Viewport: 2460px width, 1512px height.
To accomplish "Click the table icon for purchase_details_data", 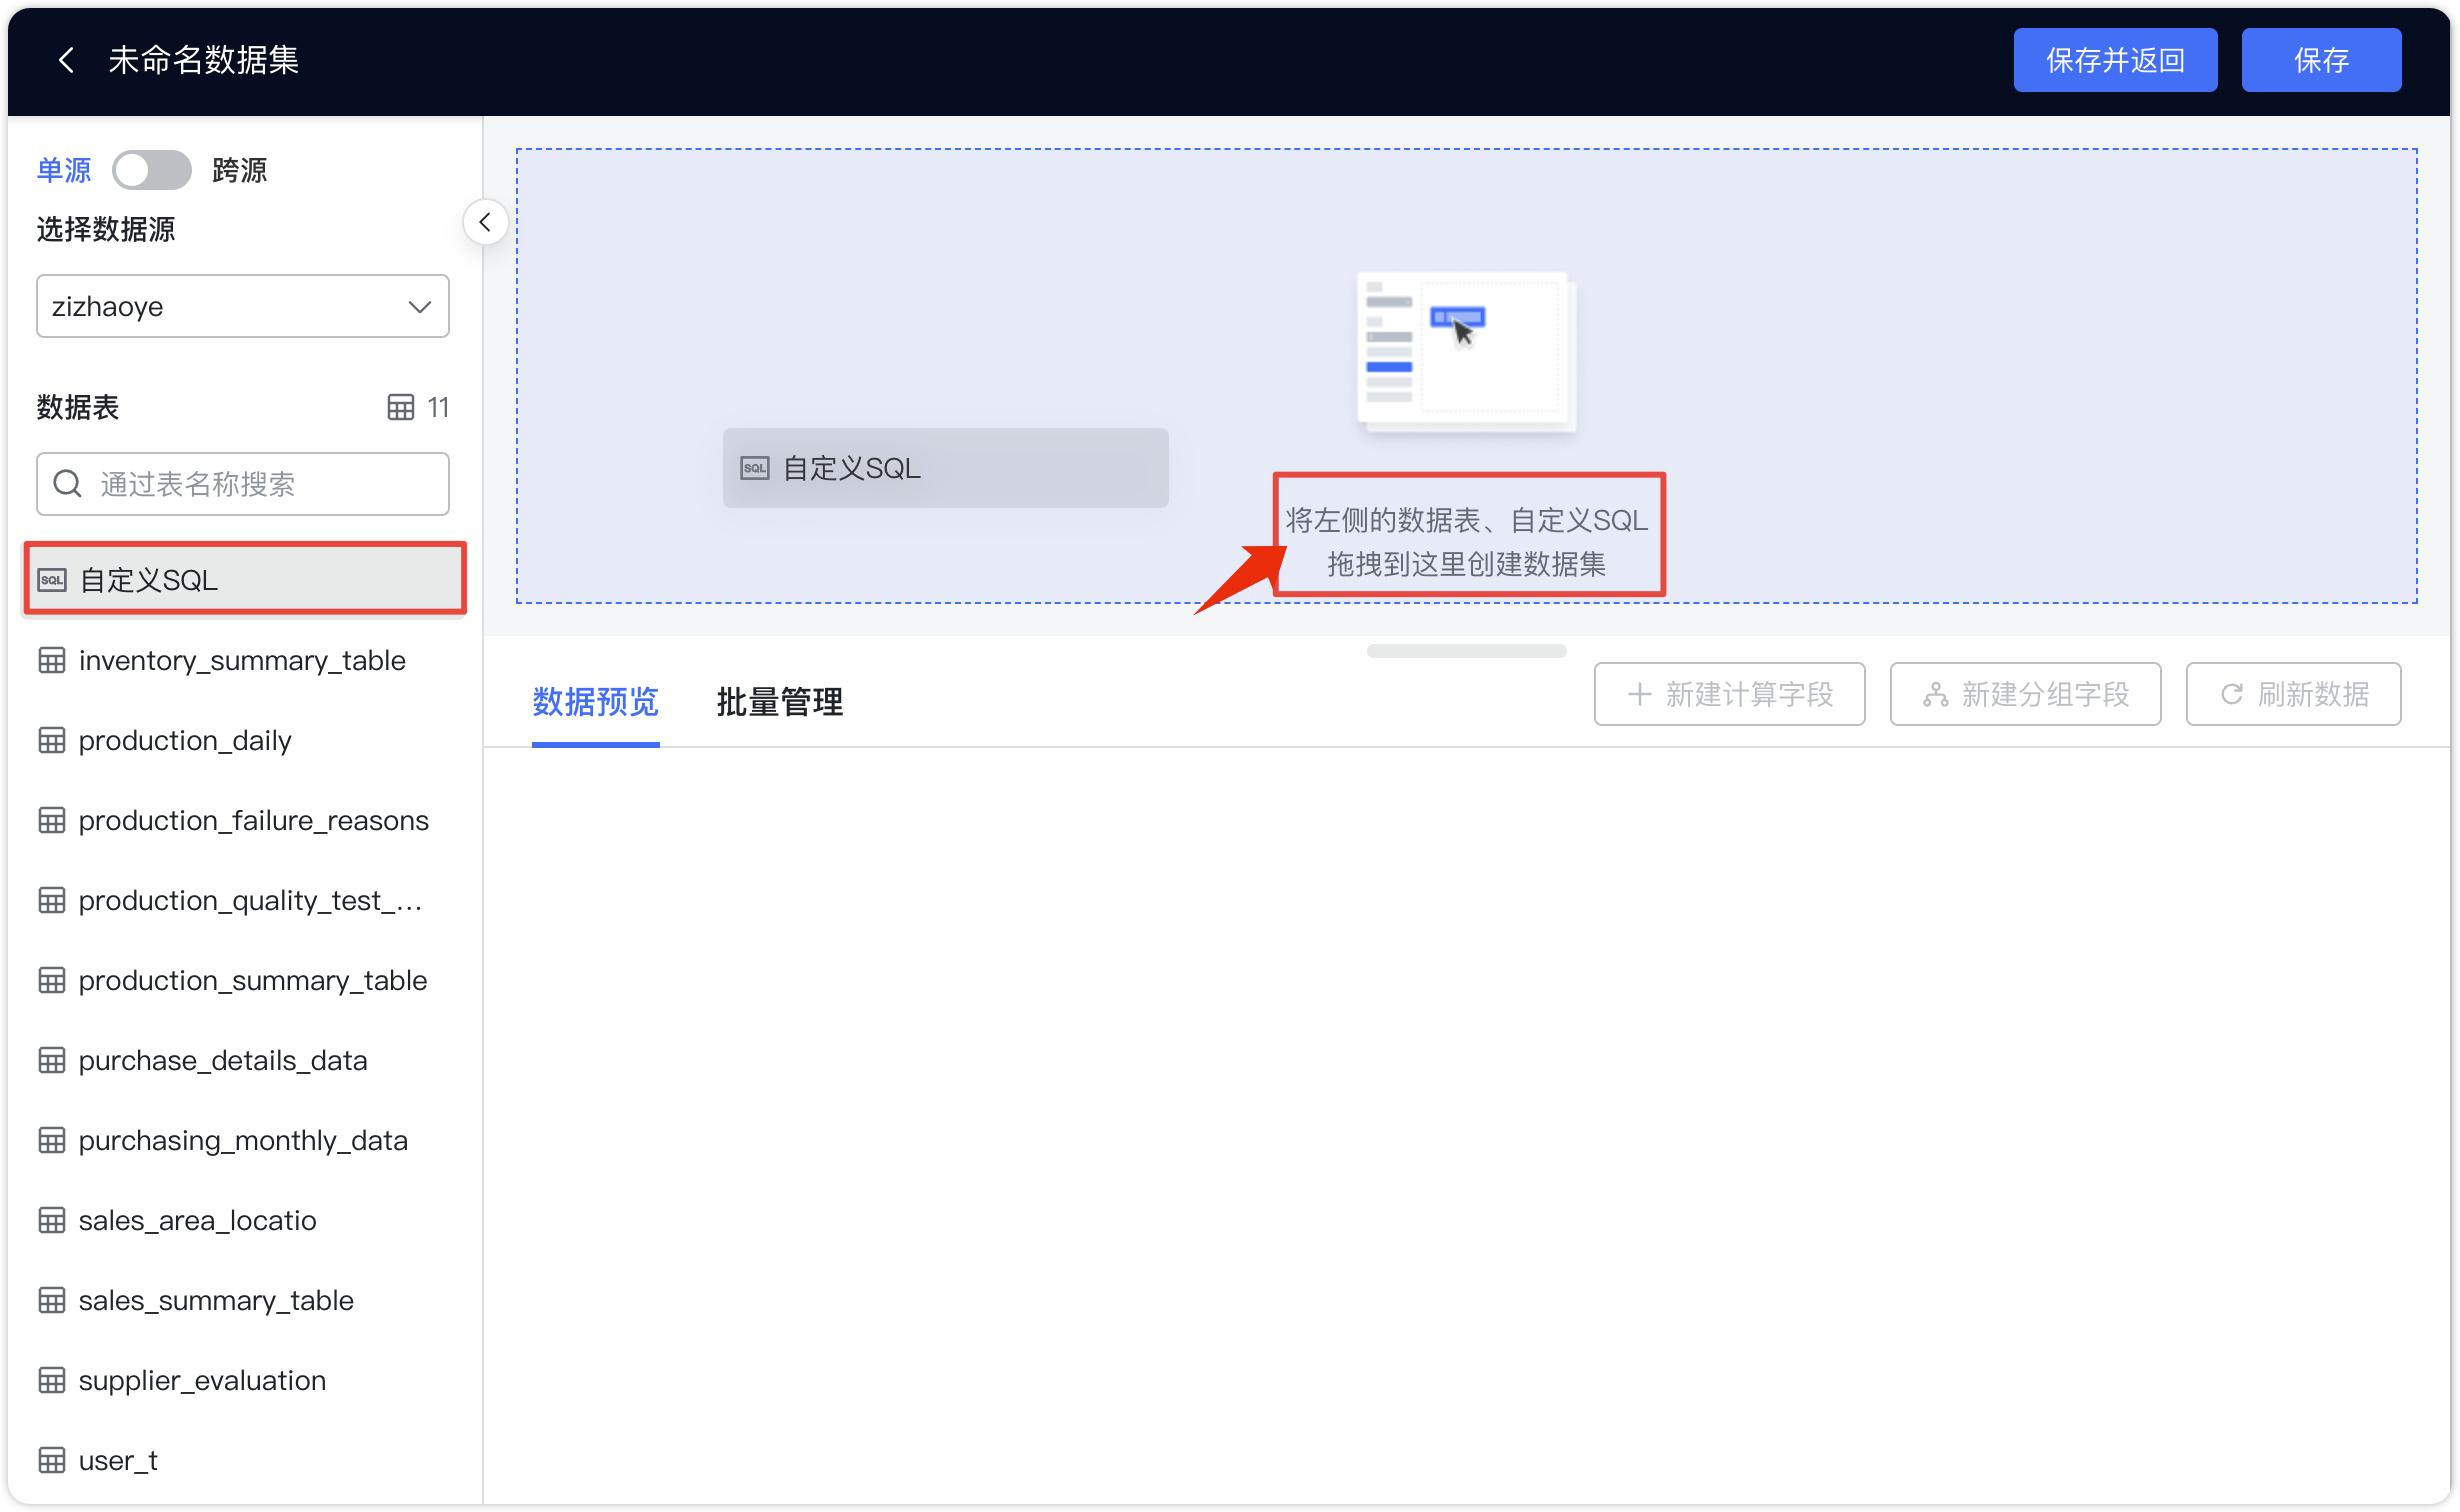I will (x=52, y=1060).
